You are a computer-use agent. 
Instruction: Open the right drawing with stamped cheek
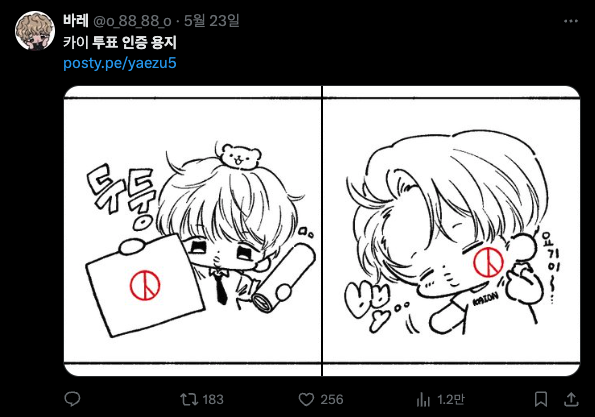click(451, 231)
